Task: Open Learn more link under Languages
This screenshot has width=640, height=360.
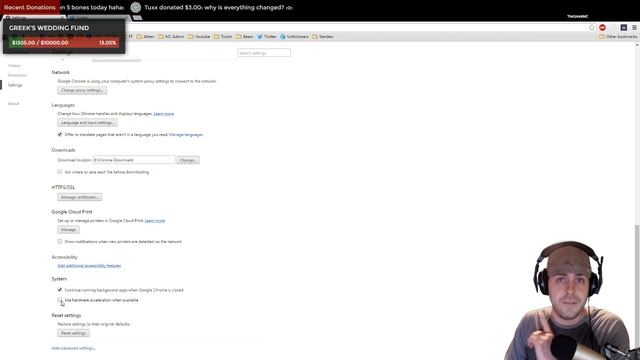Action: point(164,113)
